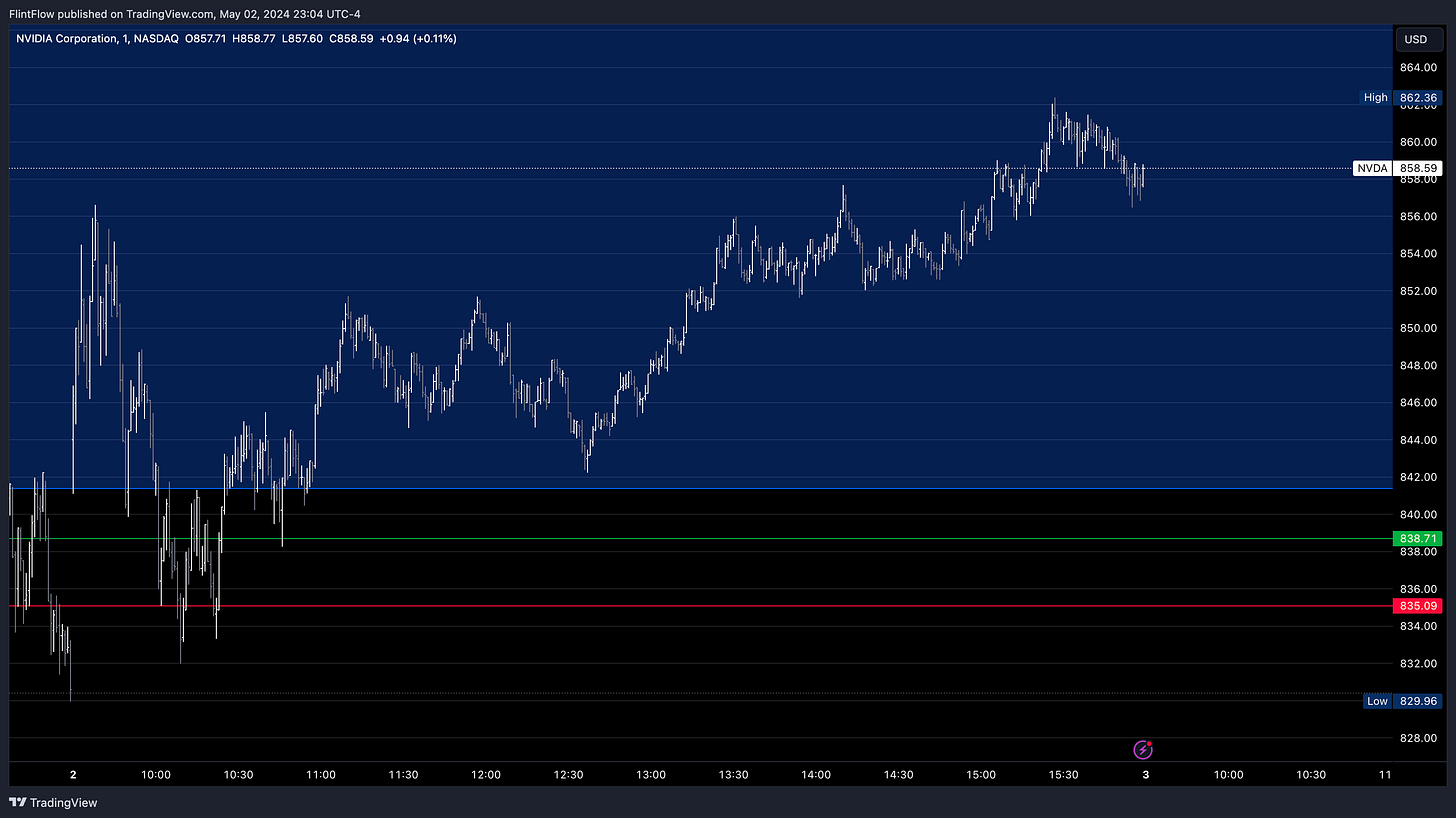
Task: Click the 864.00 price axis label
Action: click(1417, 68)
